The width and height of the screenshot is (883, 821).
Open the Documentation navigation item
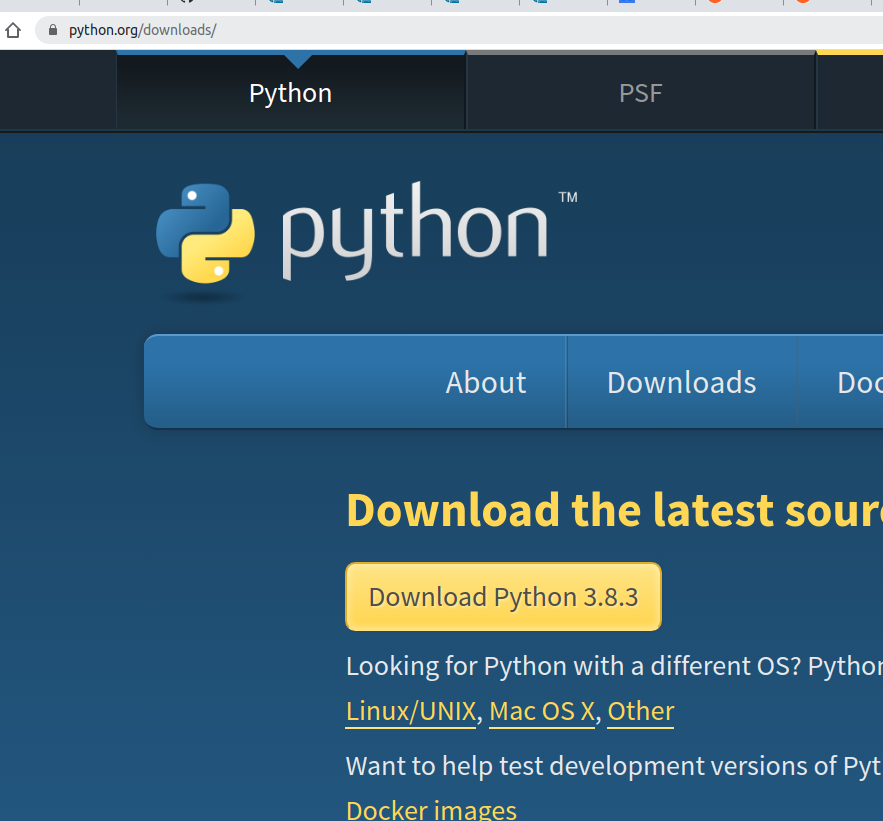point(858,382)
